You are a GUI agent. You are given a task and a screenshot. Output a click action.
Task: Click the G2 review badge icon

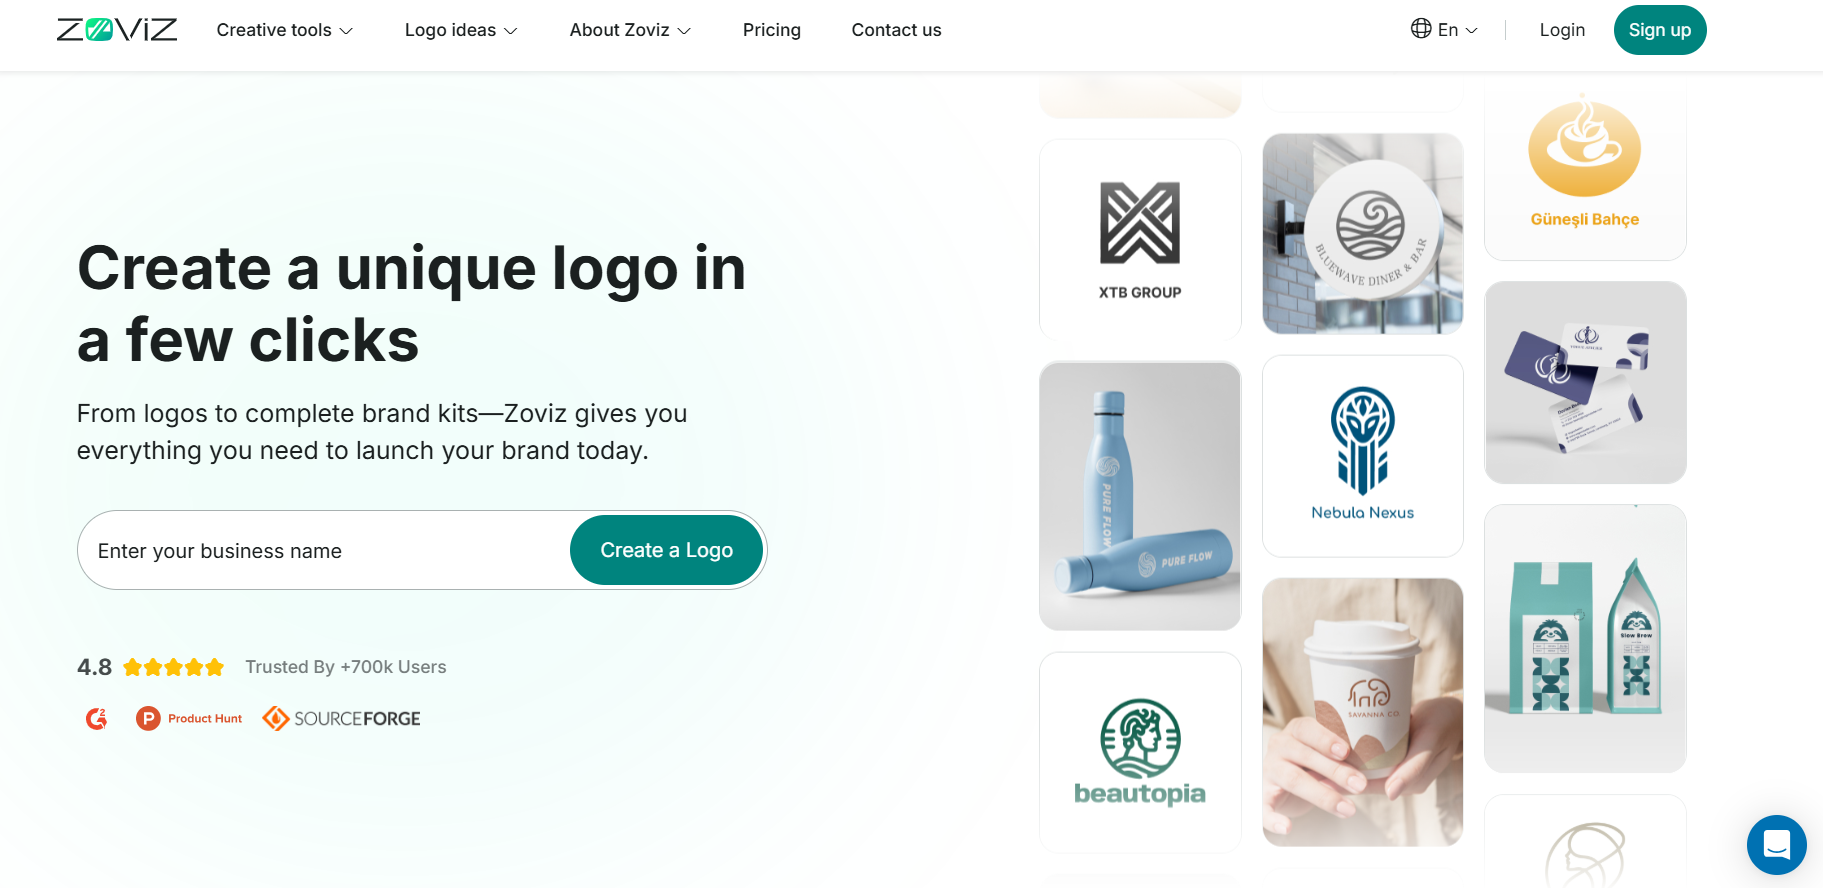(97, 718)
